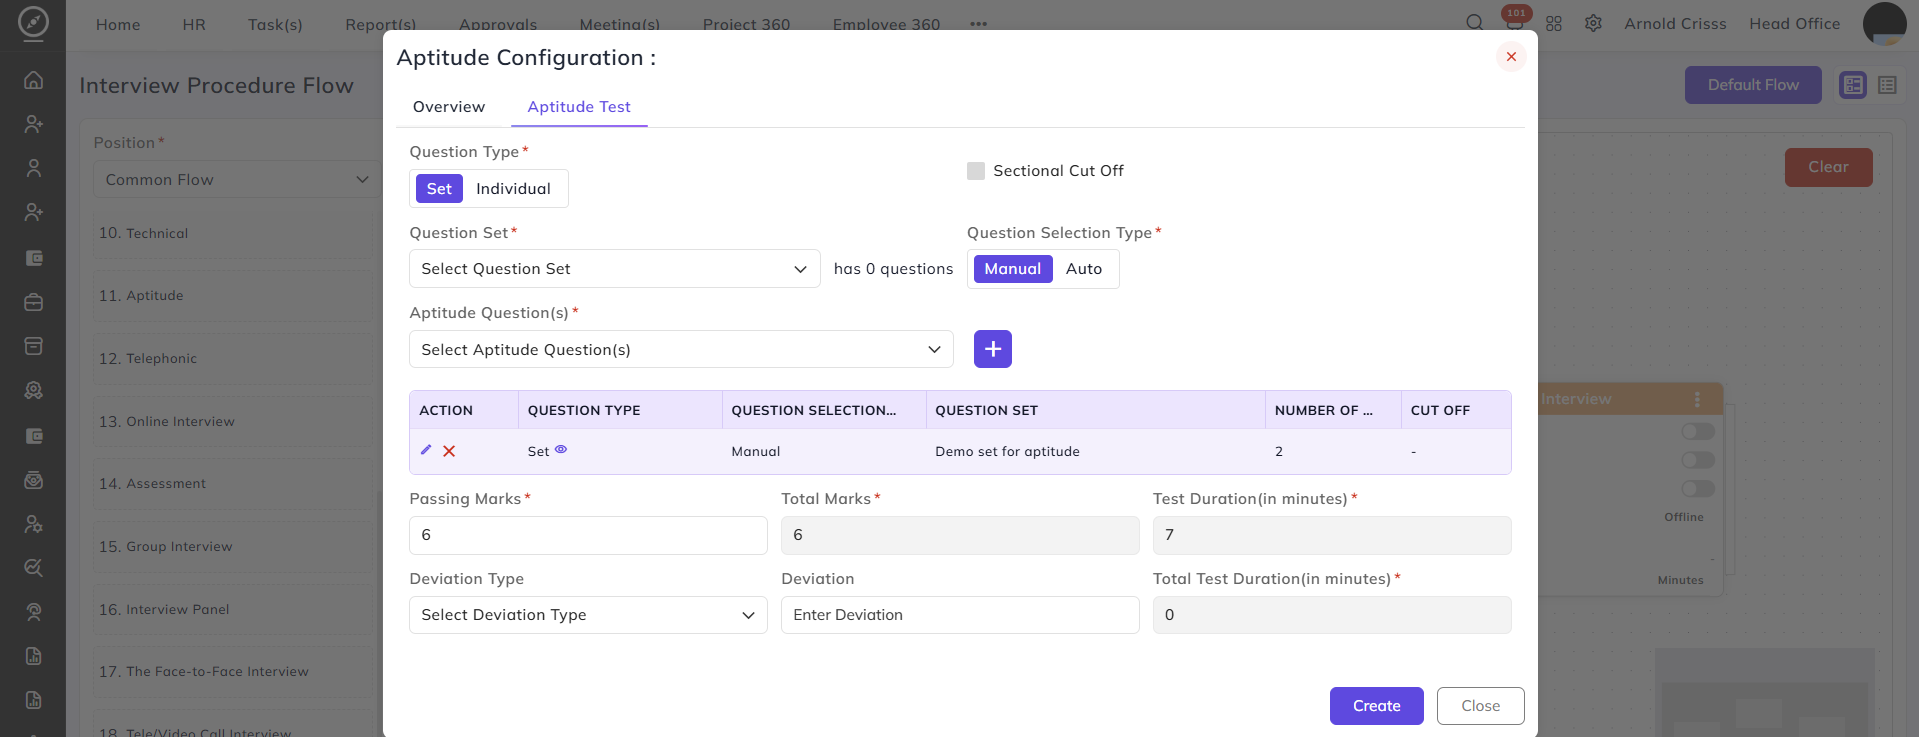Open more menu items ellipsis
The image size is (1919, 737).
(x=978, y=24)
